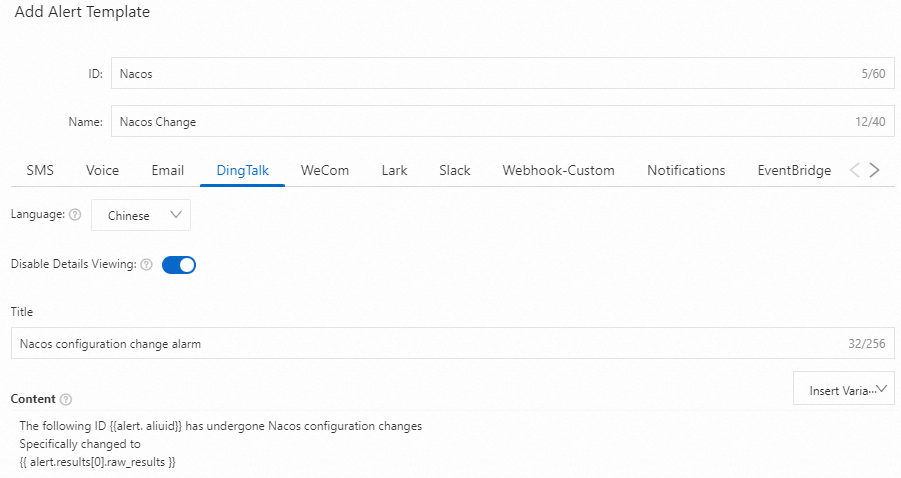Open the Voice tab
The image size is (901, 478).
tap(102, 170)
